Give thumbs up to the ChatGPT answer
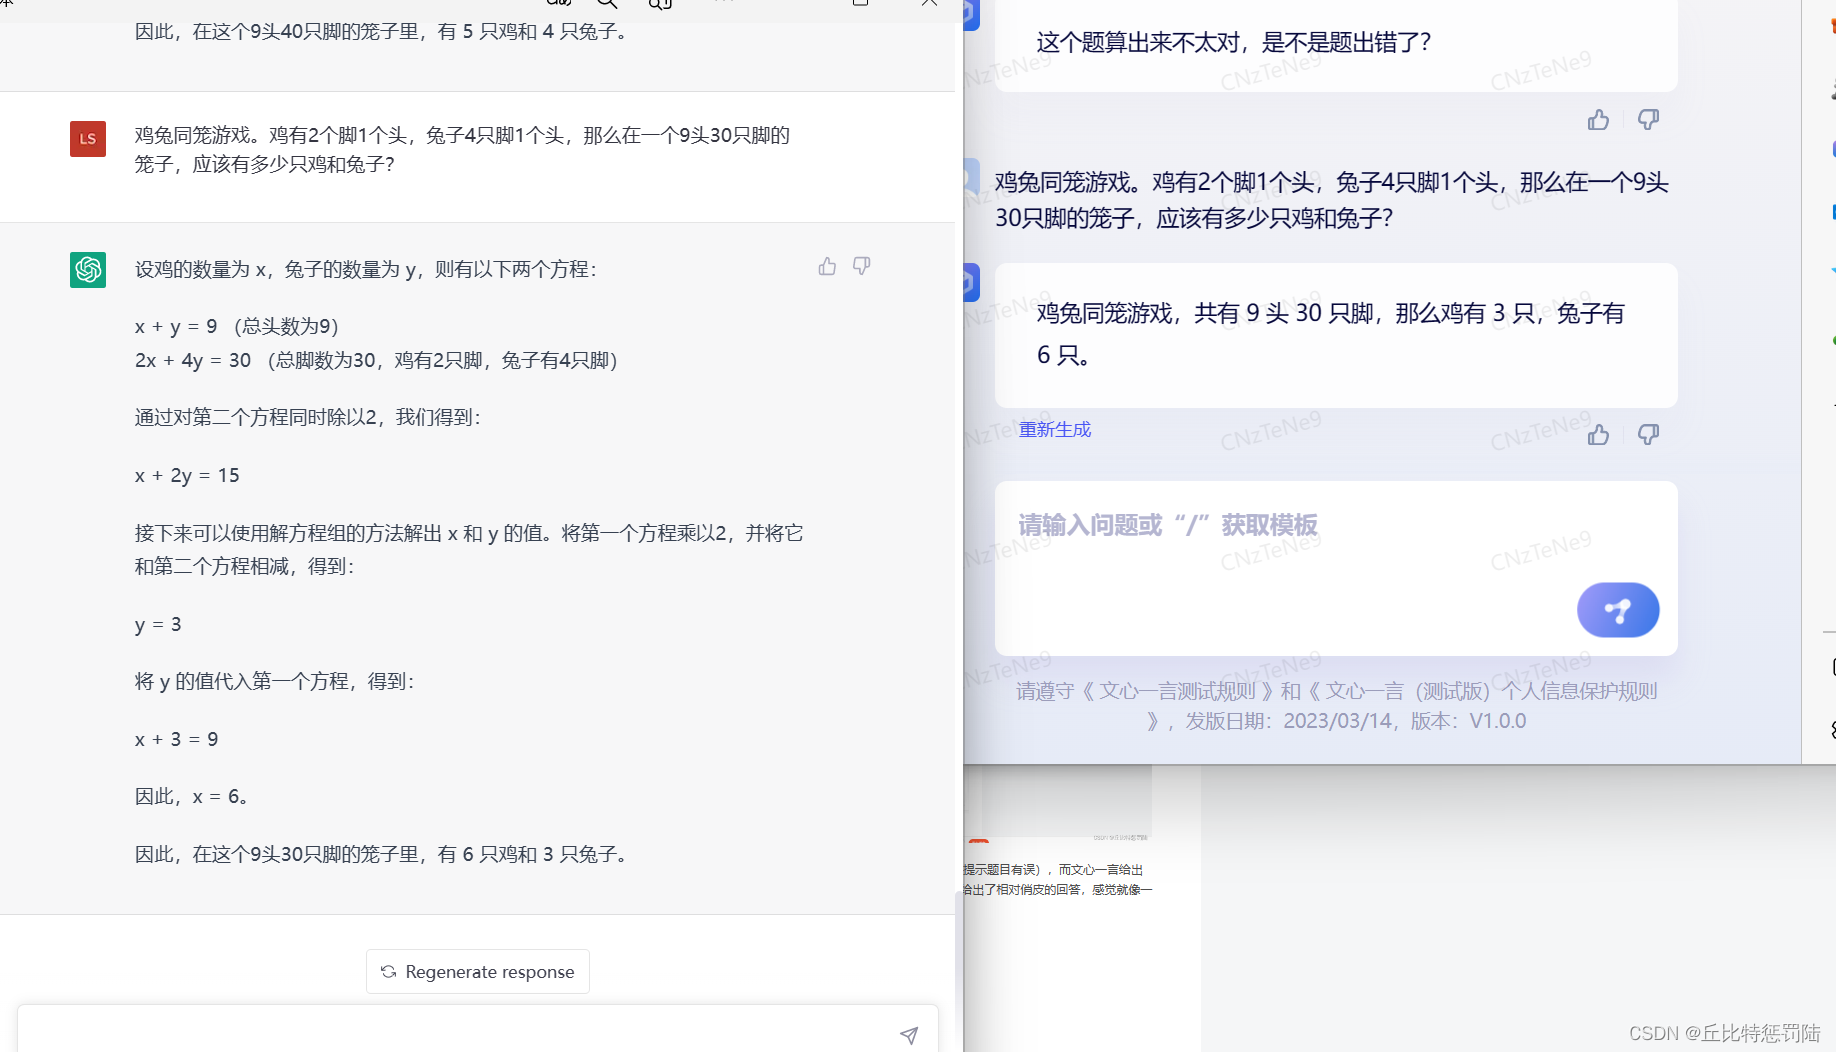Image resolution: width=1836 pixels, height=1052 pixels. (x=827, y=266)
